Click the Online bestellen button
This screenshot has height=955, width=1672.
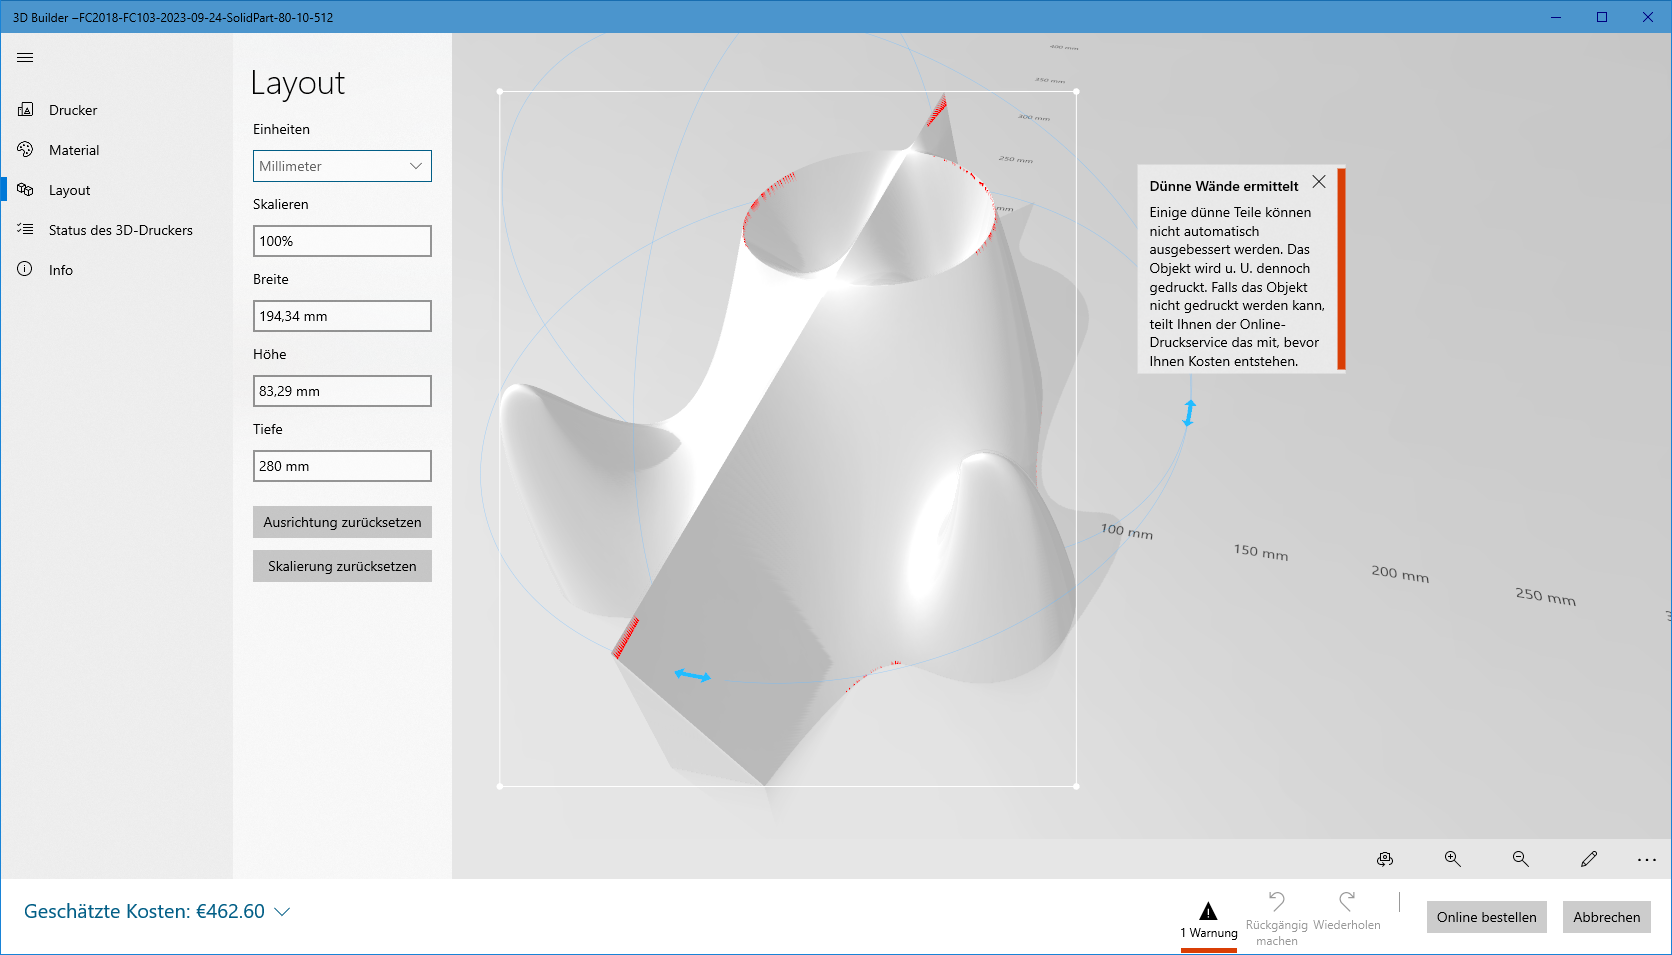coord(1486,917)
